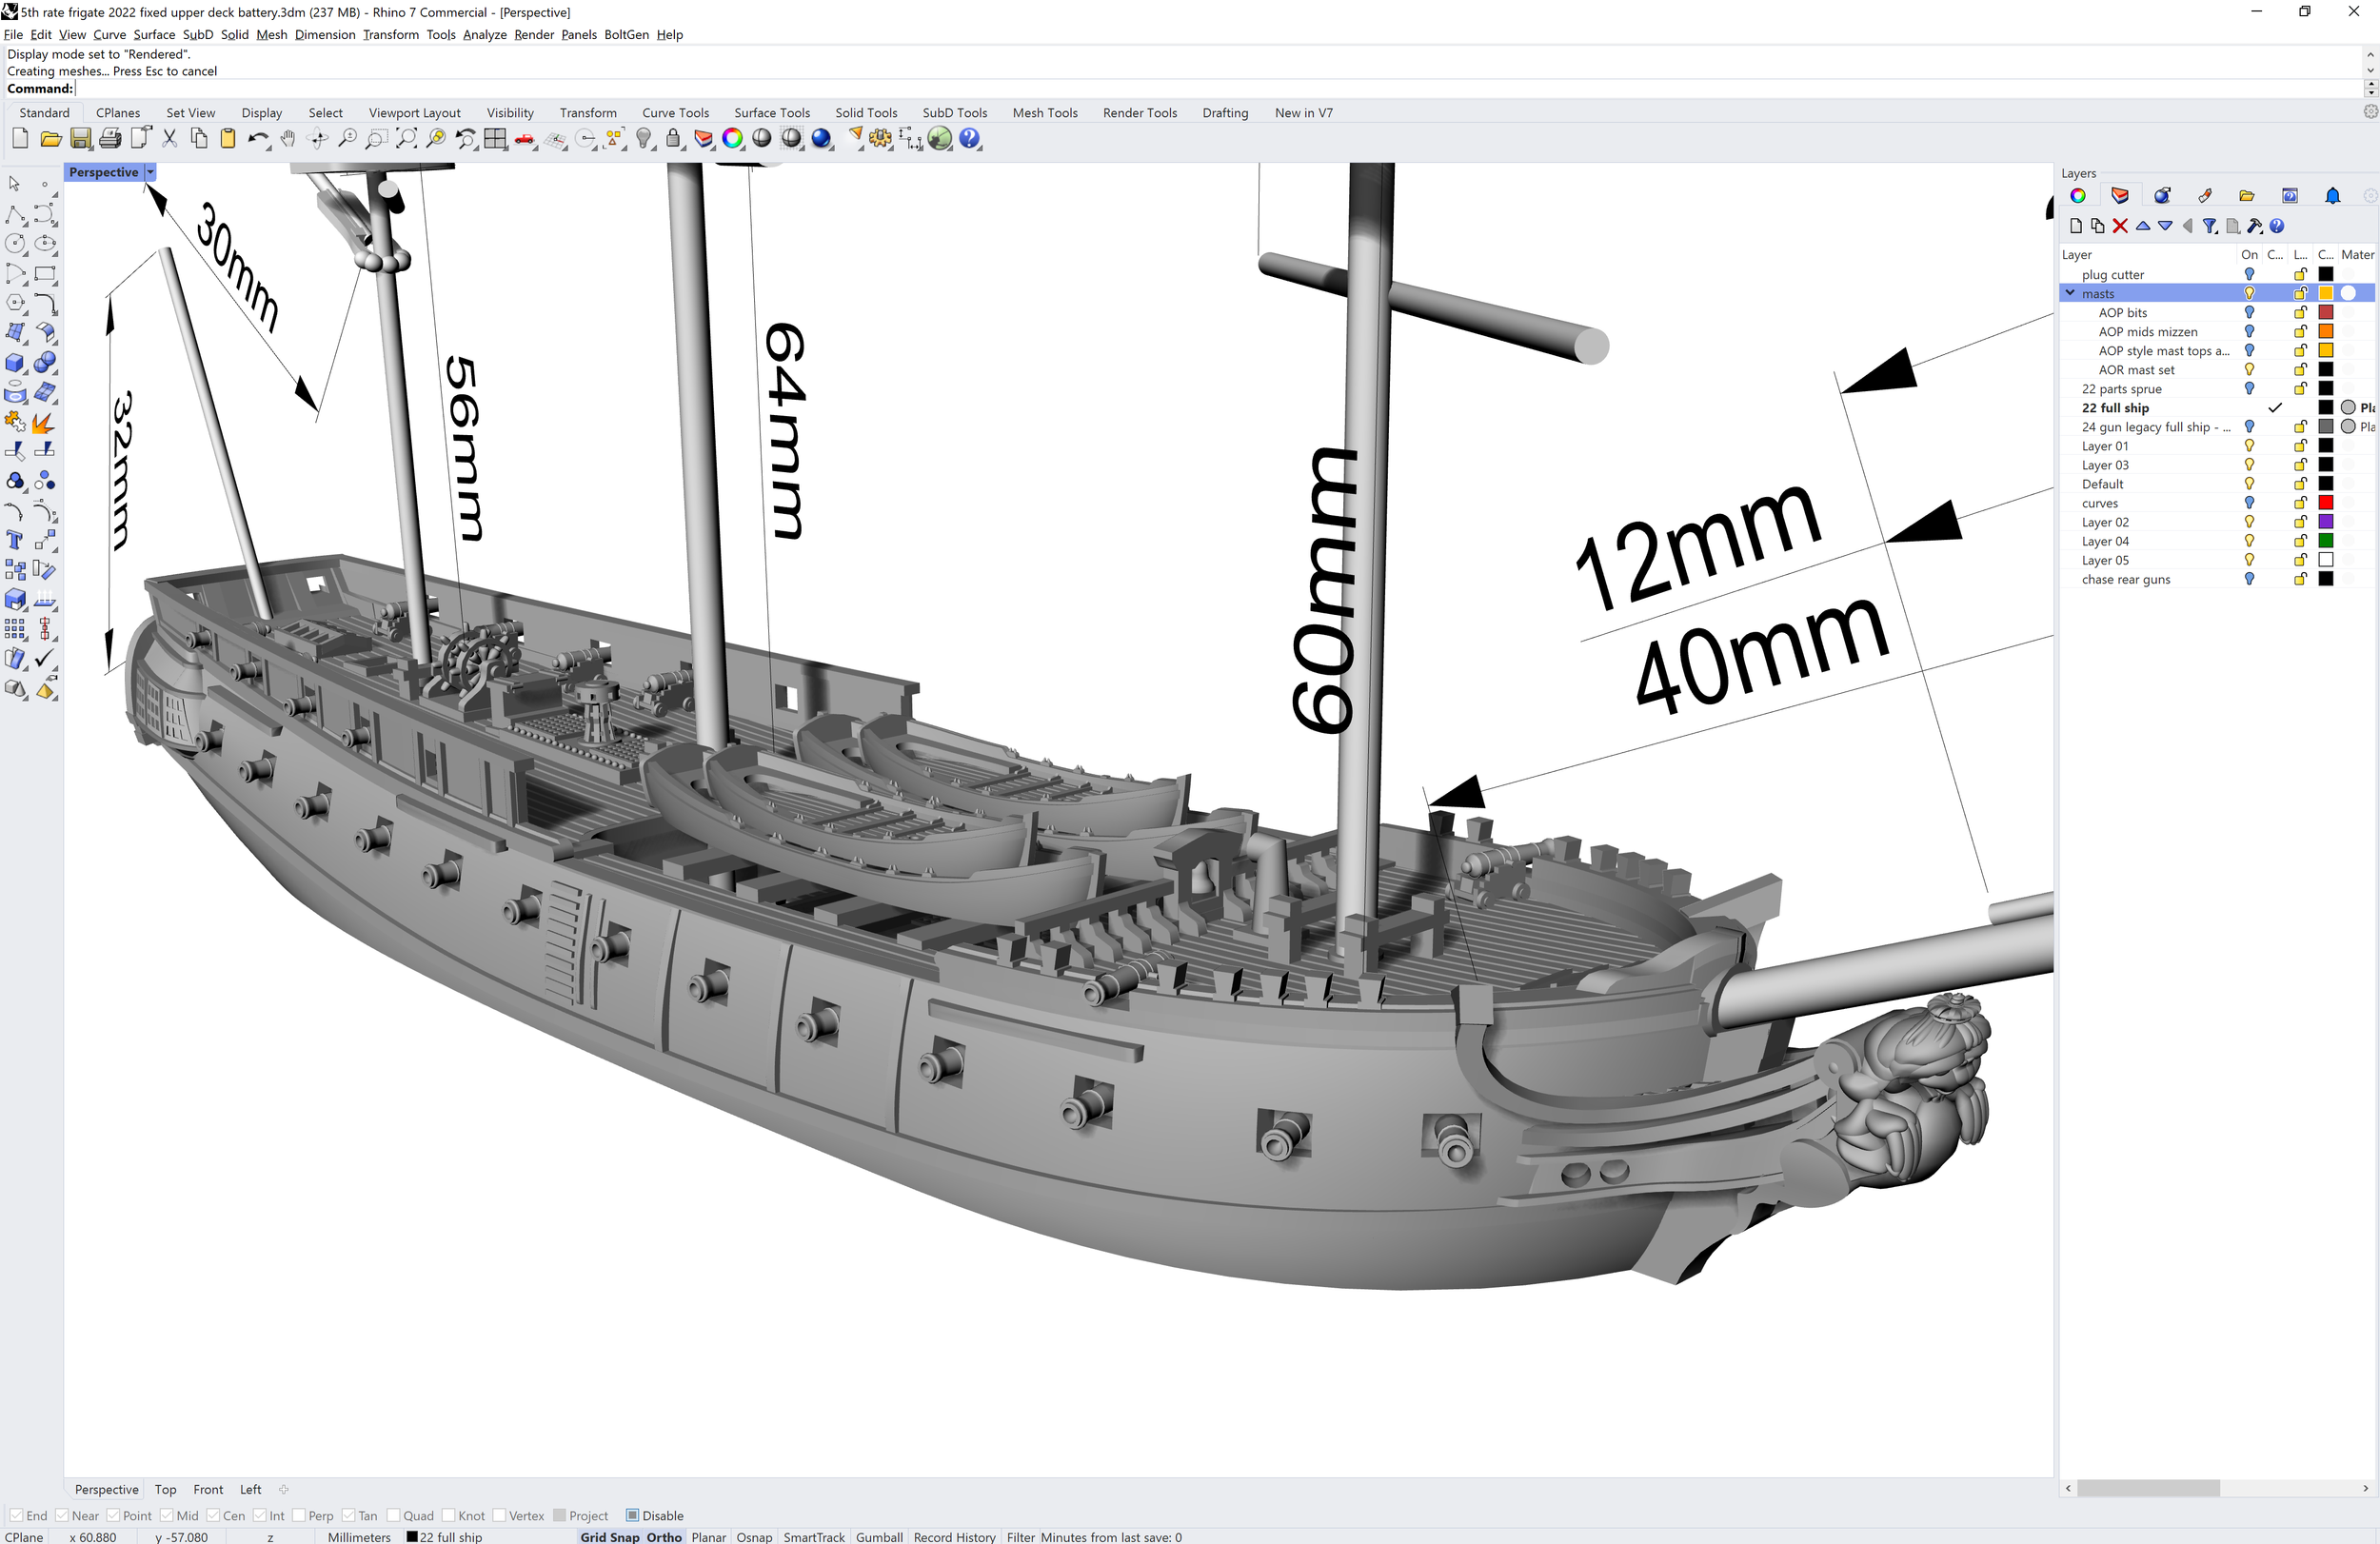This screenshot has height=1544, width=2380.
Task: Create a new layer with the blank-page icon
Action: click(2076, 226)
